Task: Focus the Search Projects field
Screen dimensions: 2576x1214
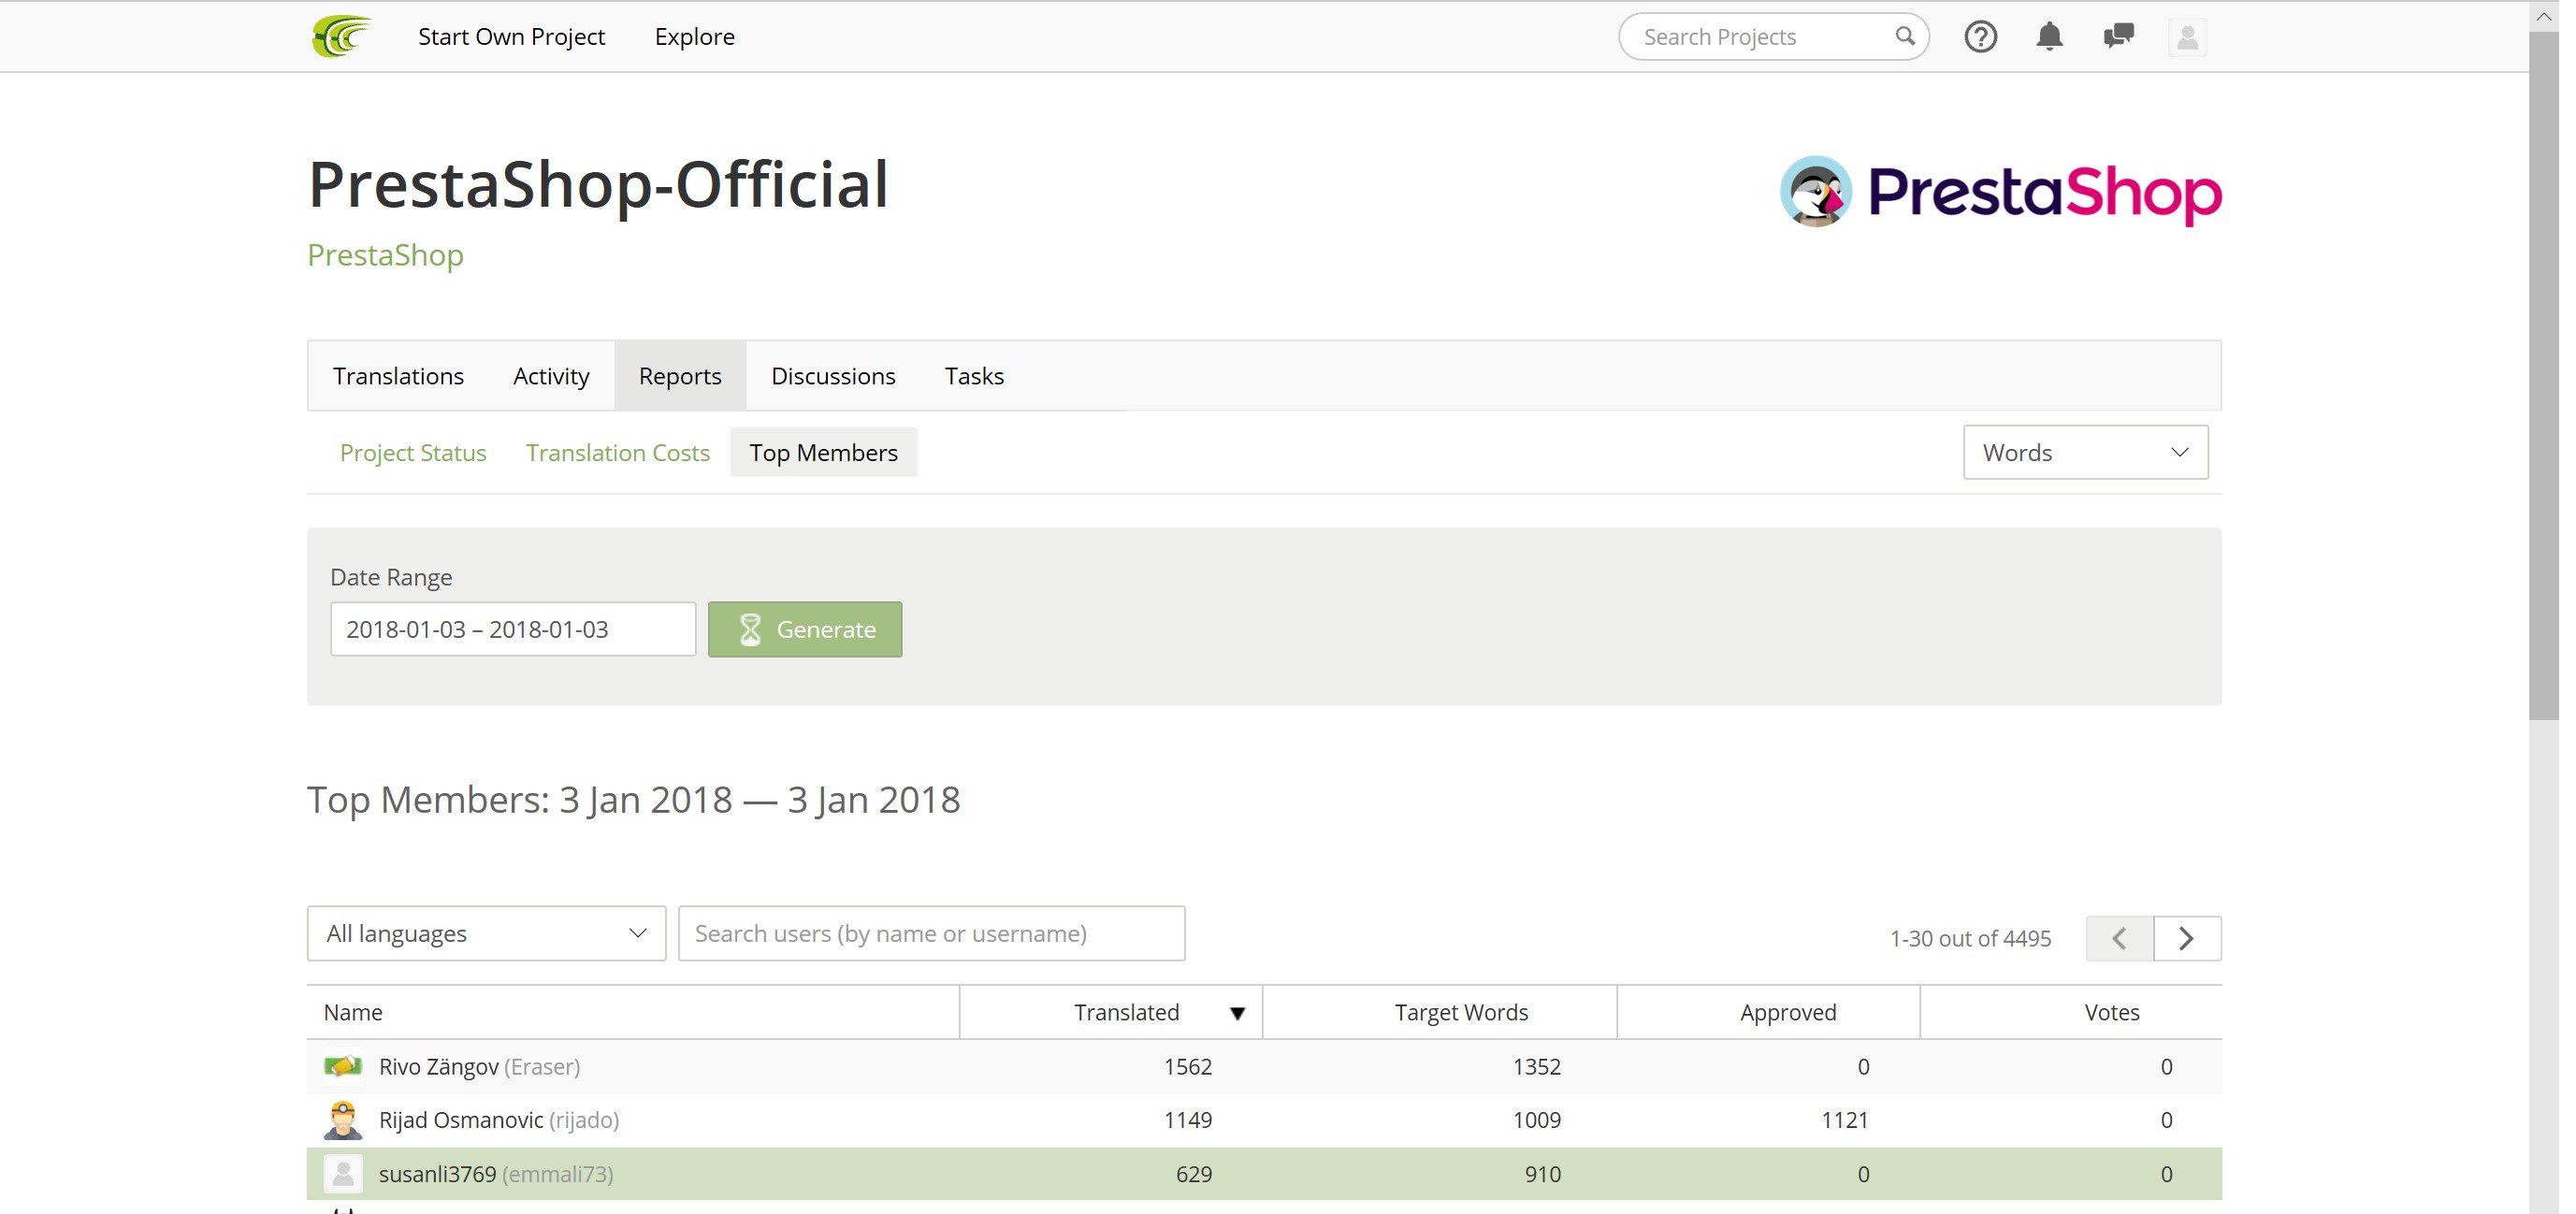Action: click(1775, 37)
